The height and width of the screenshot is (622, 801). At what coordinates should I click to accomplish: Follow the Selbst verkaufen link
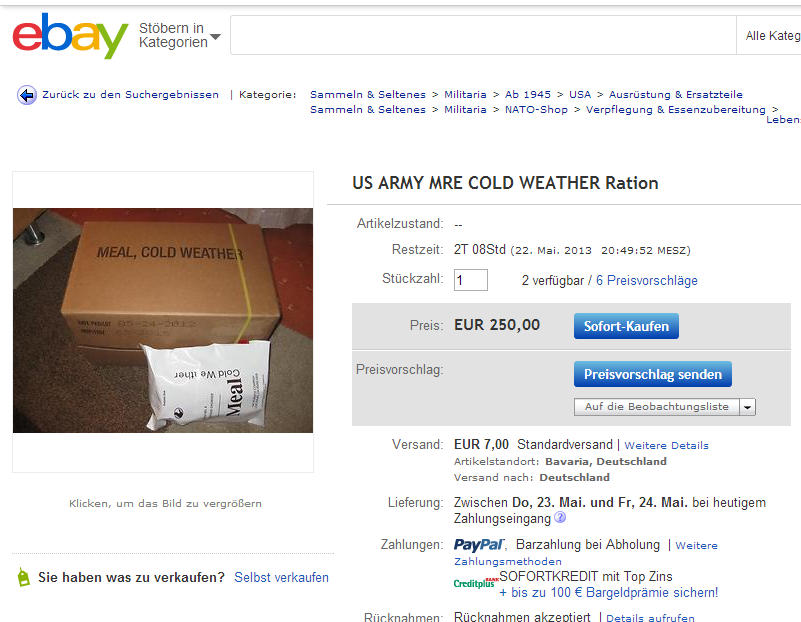click(281, 578)
